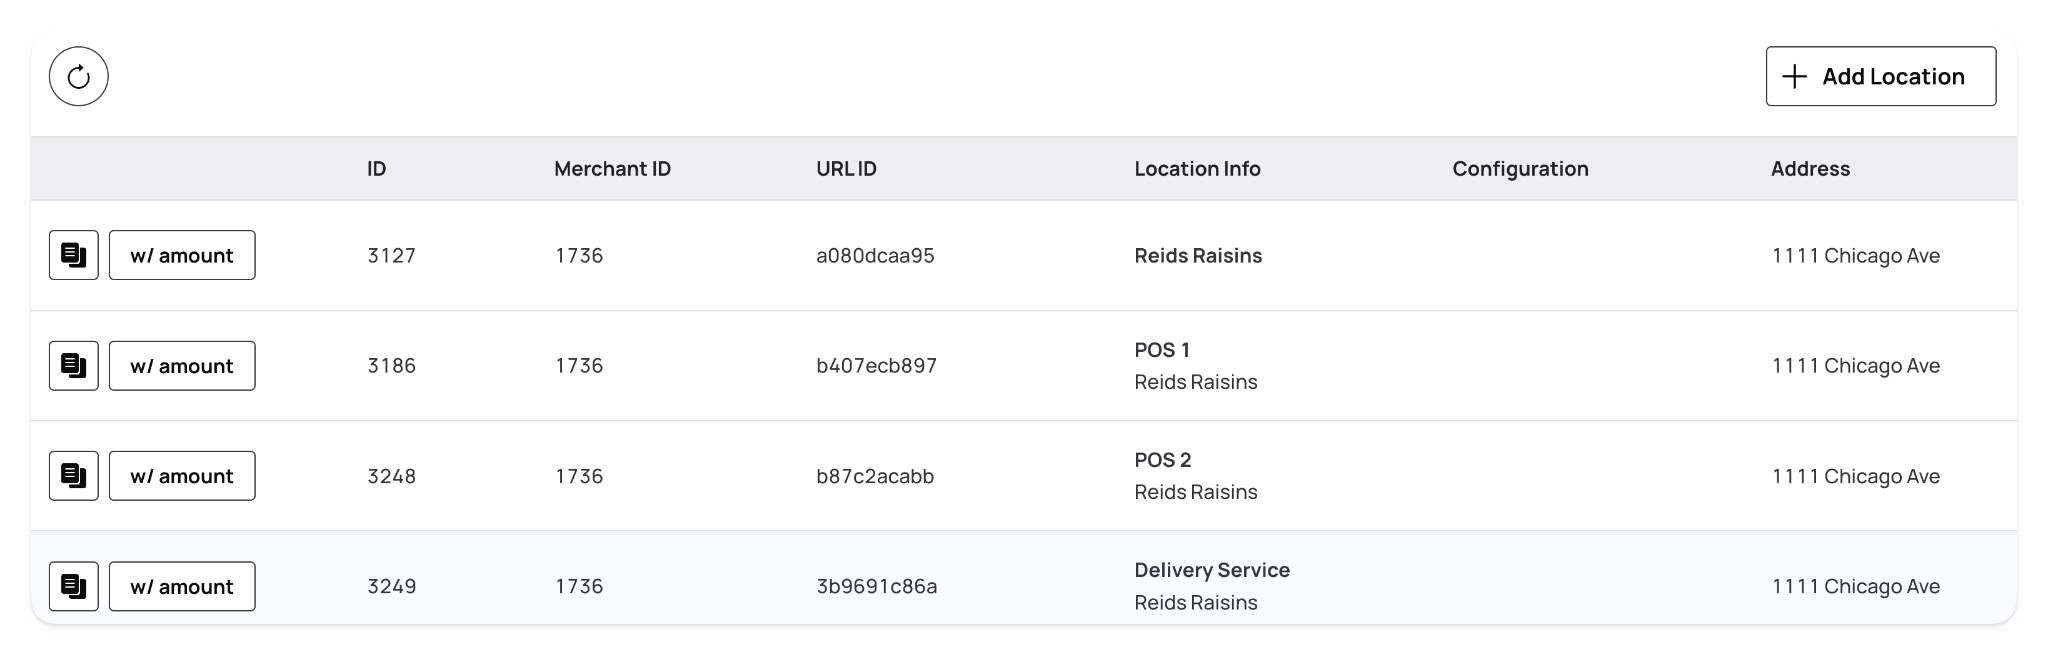This screenshot has height=655, width=2048.
Task: Click the Merchant ID column header
Action: click(x=612, y=169)
